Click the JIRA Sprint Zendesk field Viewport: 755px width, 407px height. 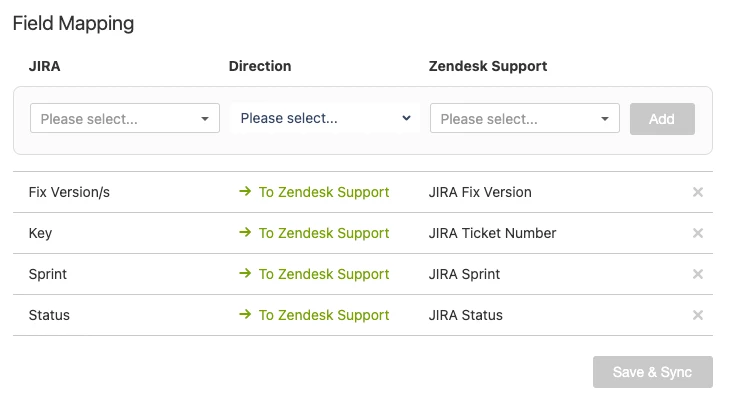464,274
